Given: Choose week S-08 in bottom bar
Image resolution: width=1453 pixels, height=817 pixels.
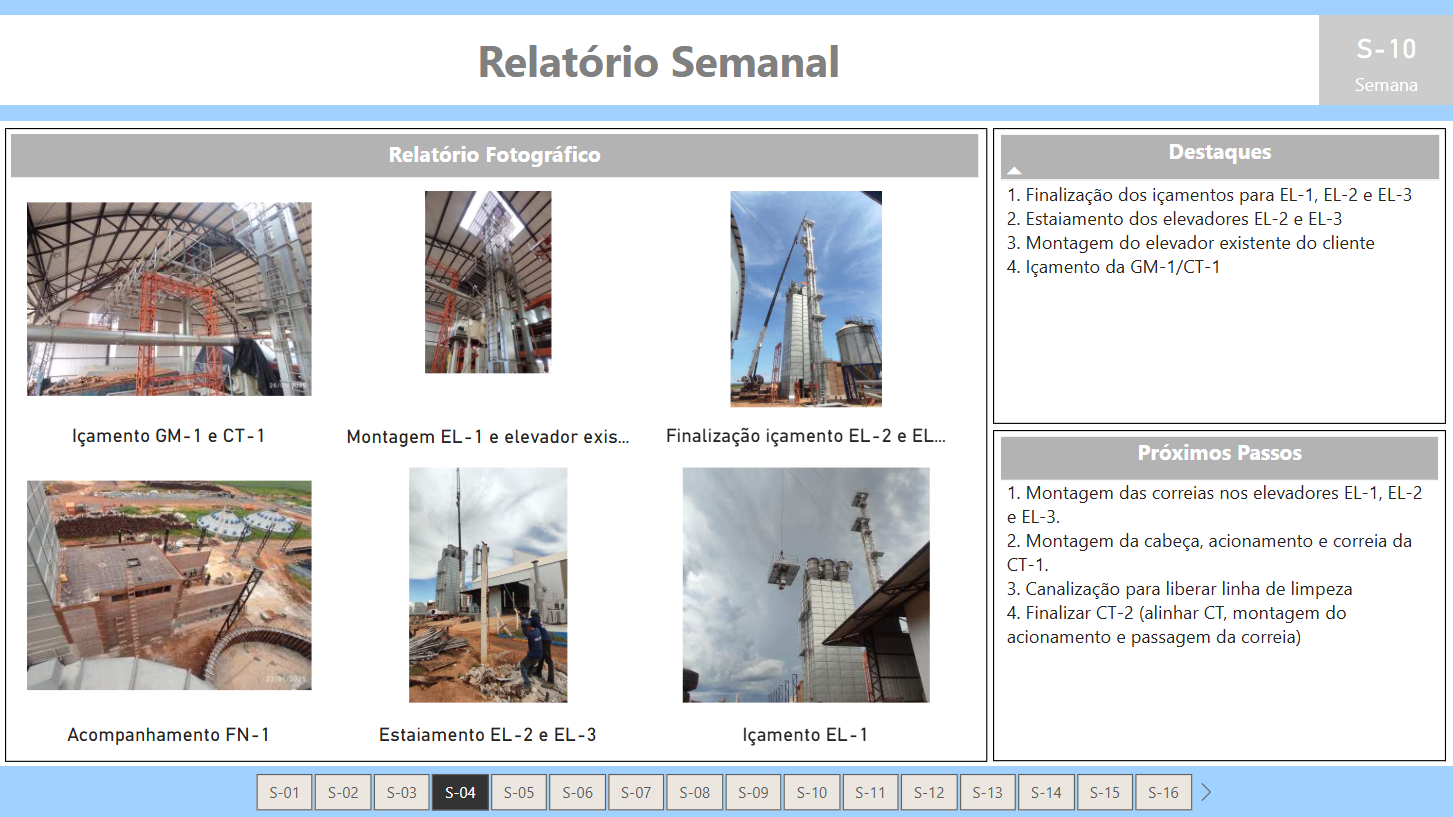Looking at the screenshot, I should click(695, 792).
